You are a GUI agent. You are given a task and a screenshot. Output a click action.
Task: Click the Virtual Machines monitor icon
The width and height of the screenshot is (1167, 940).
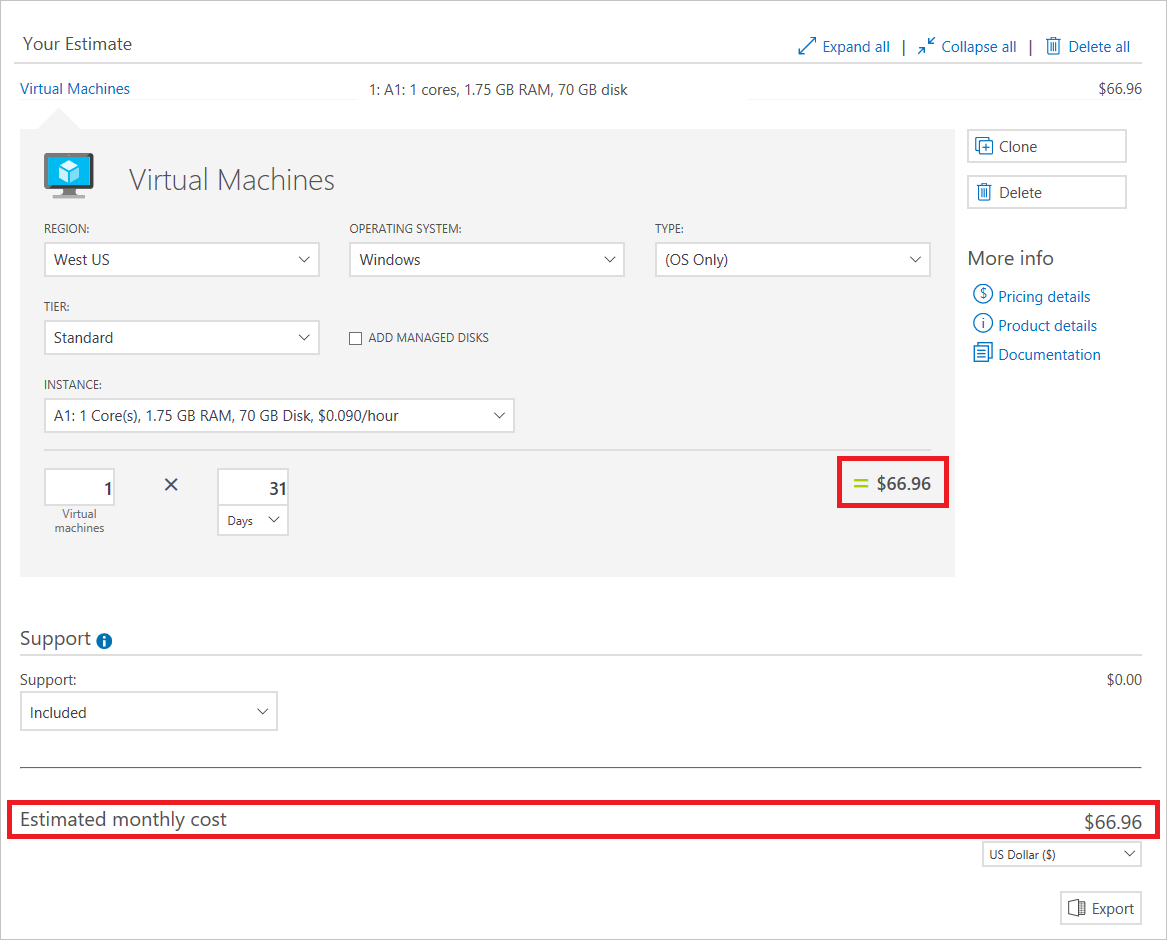point(69,176)
